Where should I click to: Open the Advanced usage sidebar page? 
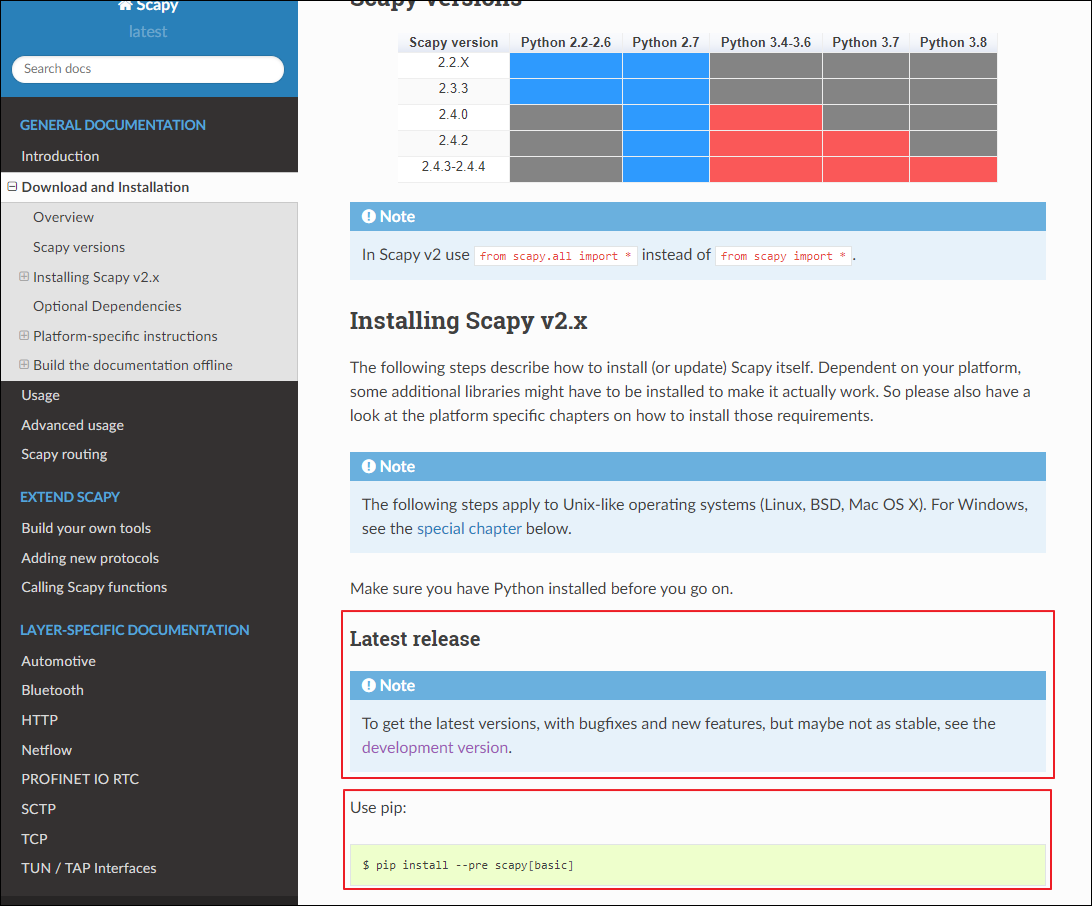[72, 425]
